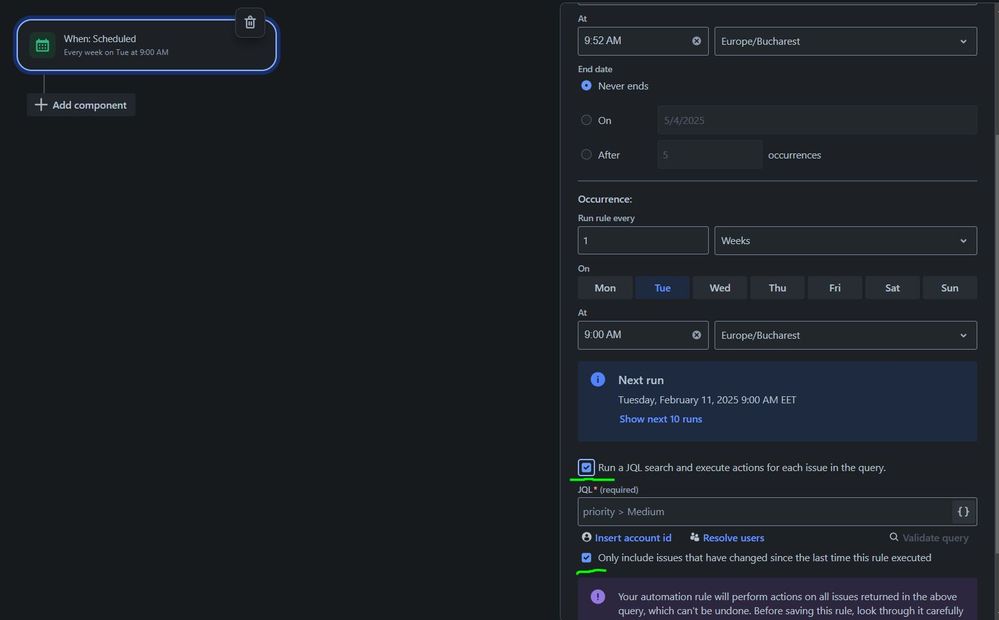Open Show next 10 runs link
999x620 pixels.
coord(661,419)
